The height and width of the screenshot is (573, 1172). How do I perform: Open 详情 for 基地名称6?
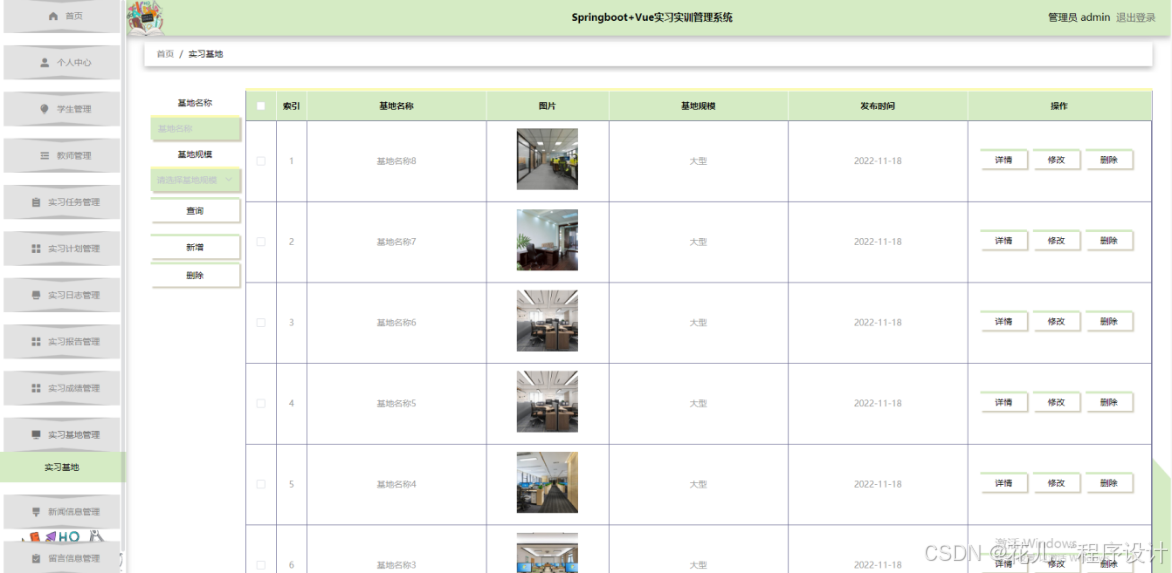coord(1004,321)
